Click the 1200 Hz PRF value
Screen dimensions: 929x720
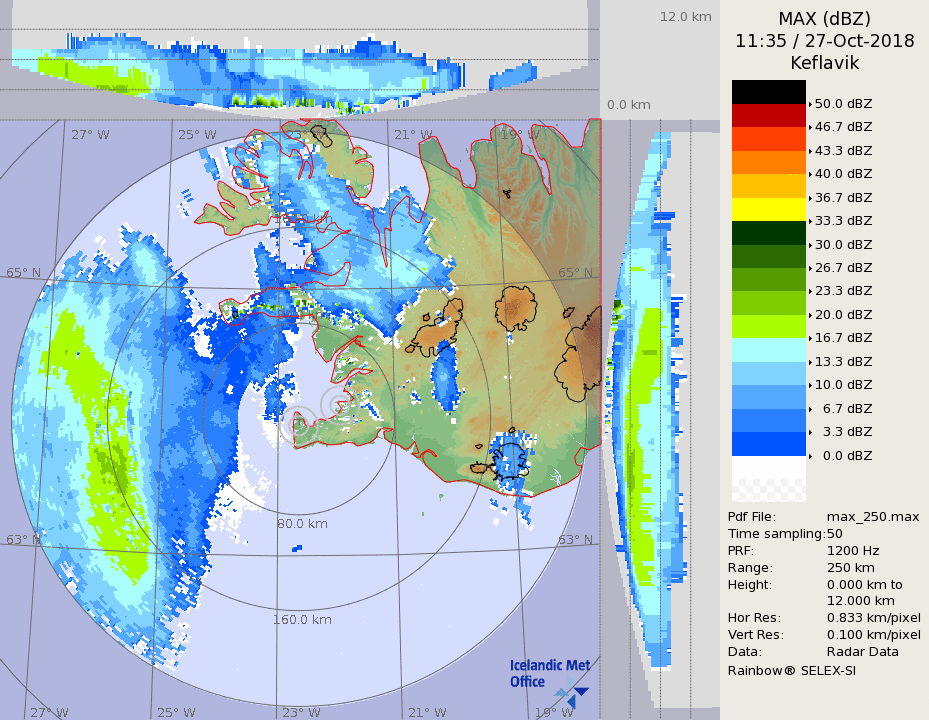(x=853, y=550)
